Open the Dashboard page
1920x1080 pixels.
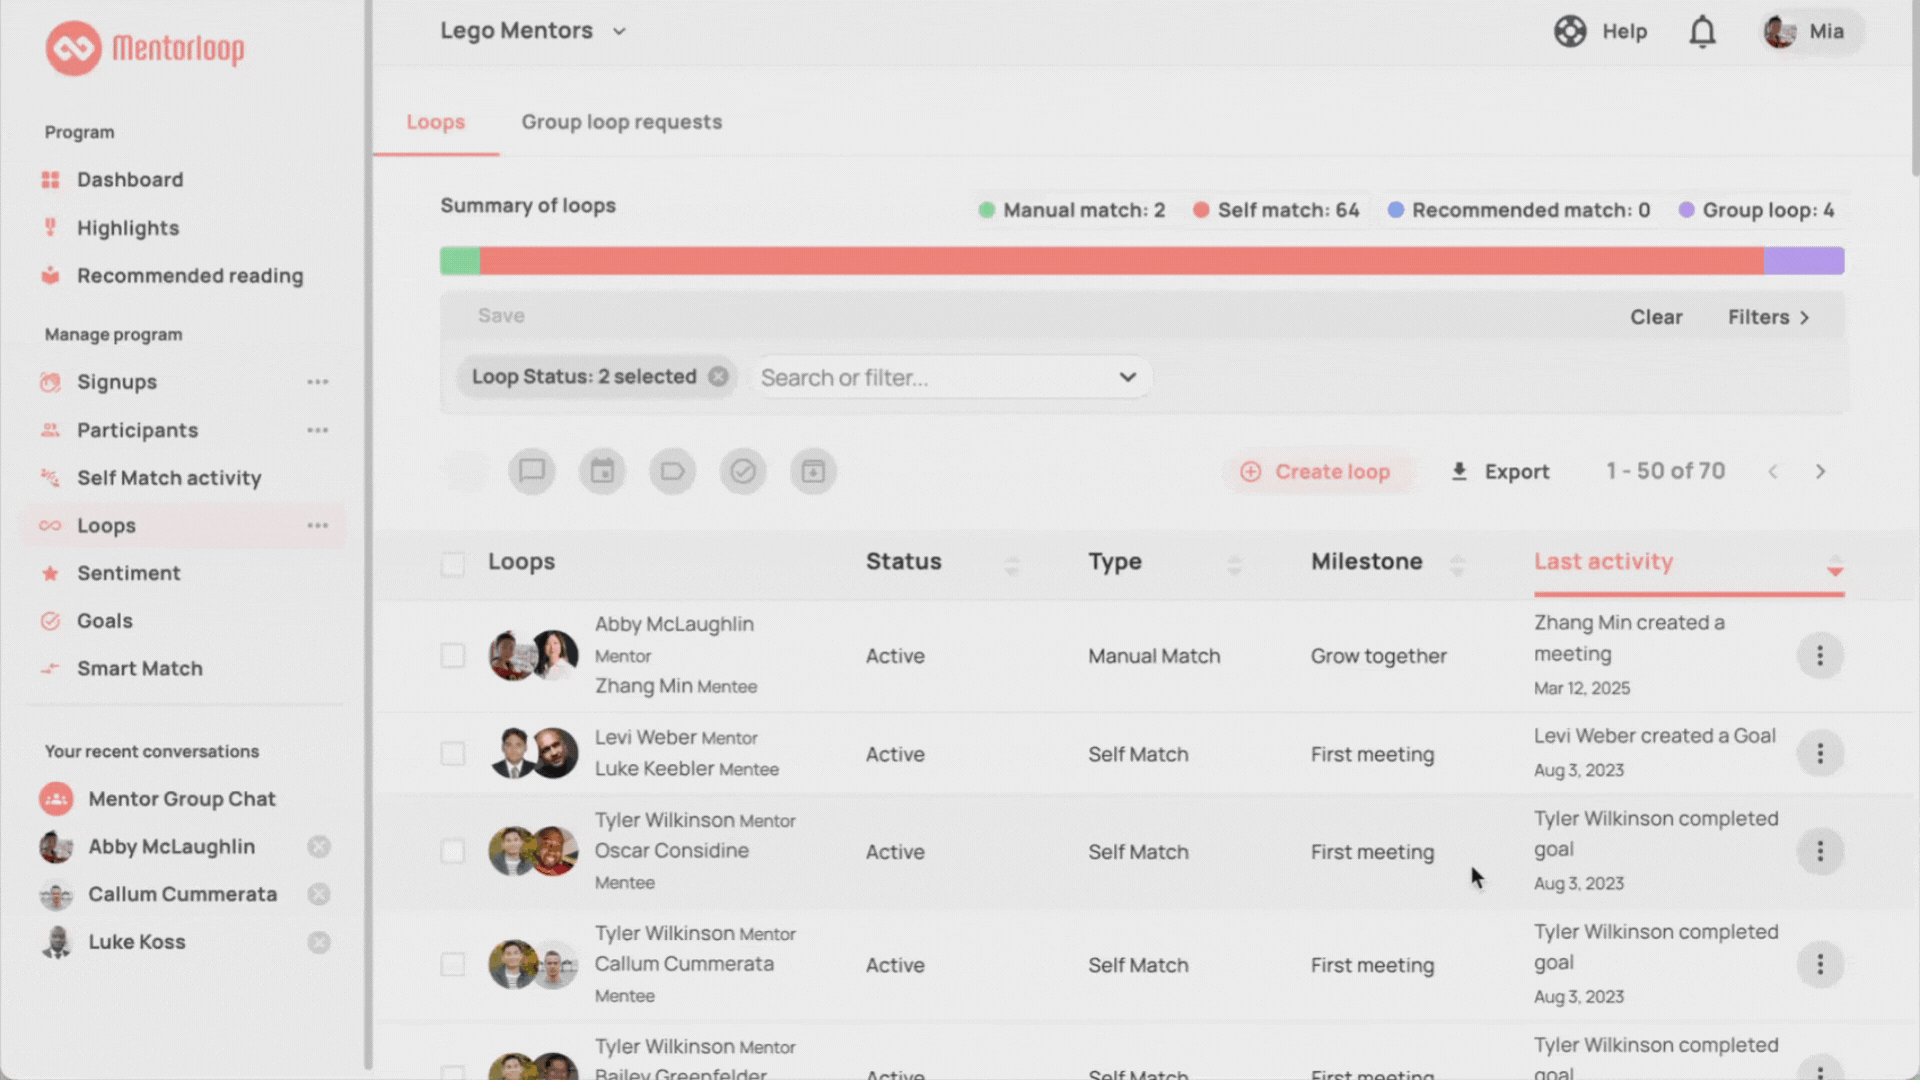tap(130, 180)
